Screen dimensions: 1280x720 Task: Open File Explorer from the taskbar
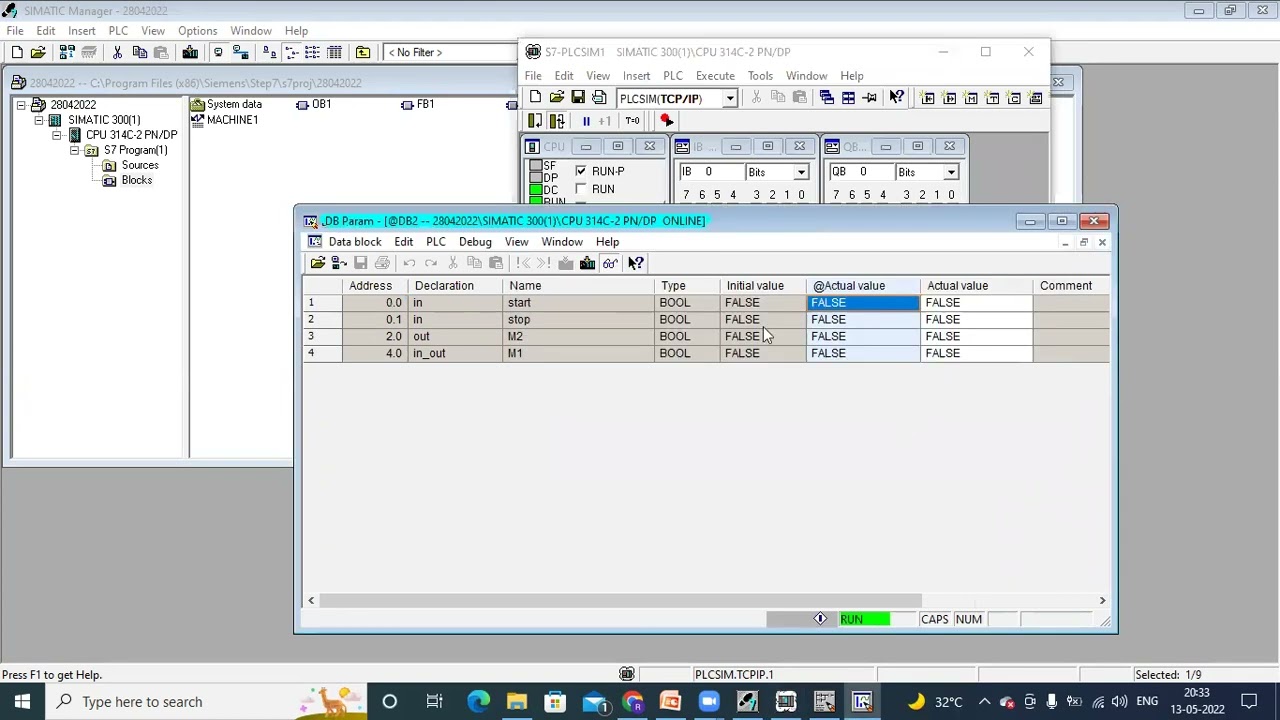pyautogui.click(x=517, y=701)
